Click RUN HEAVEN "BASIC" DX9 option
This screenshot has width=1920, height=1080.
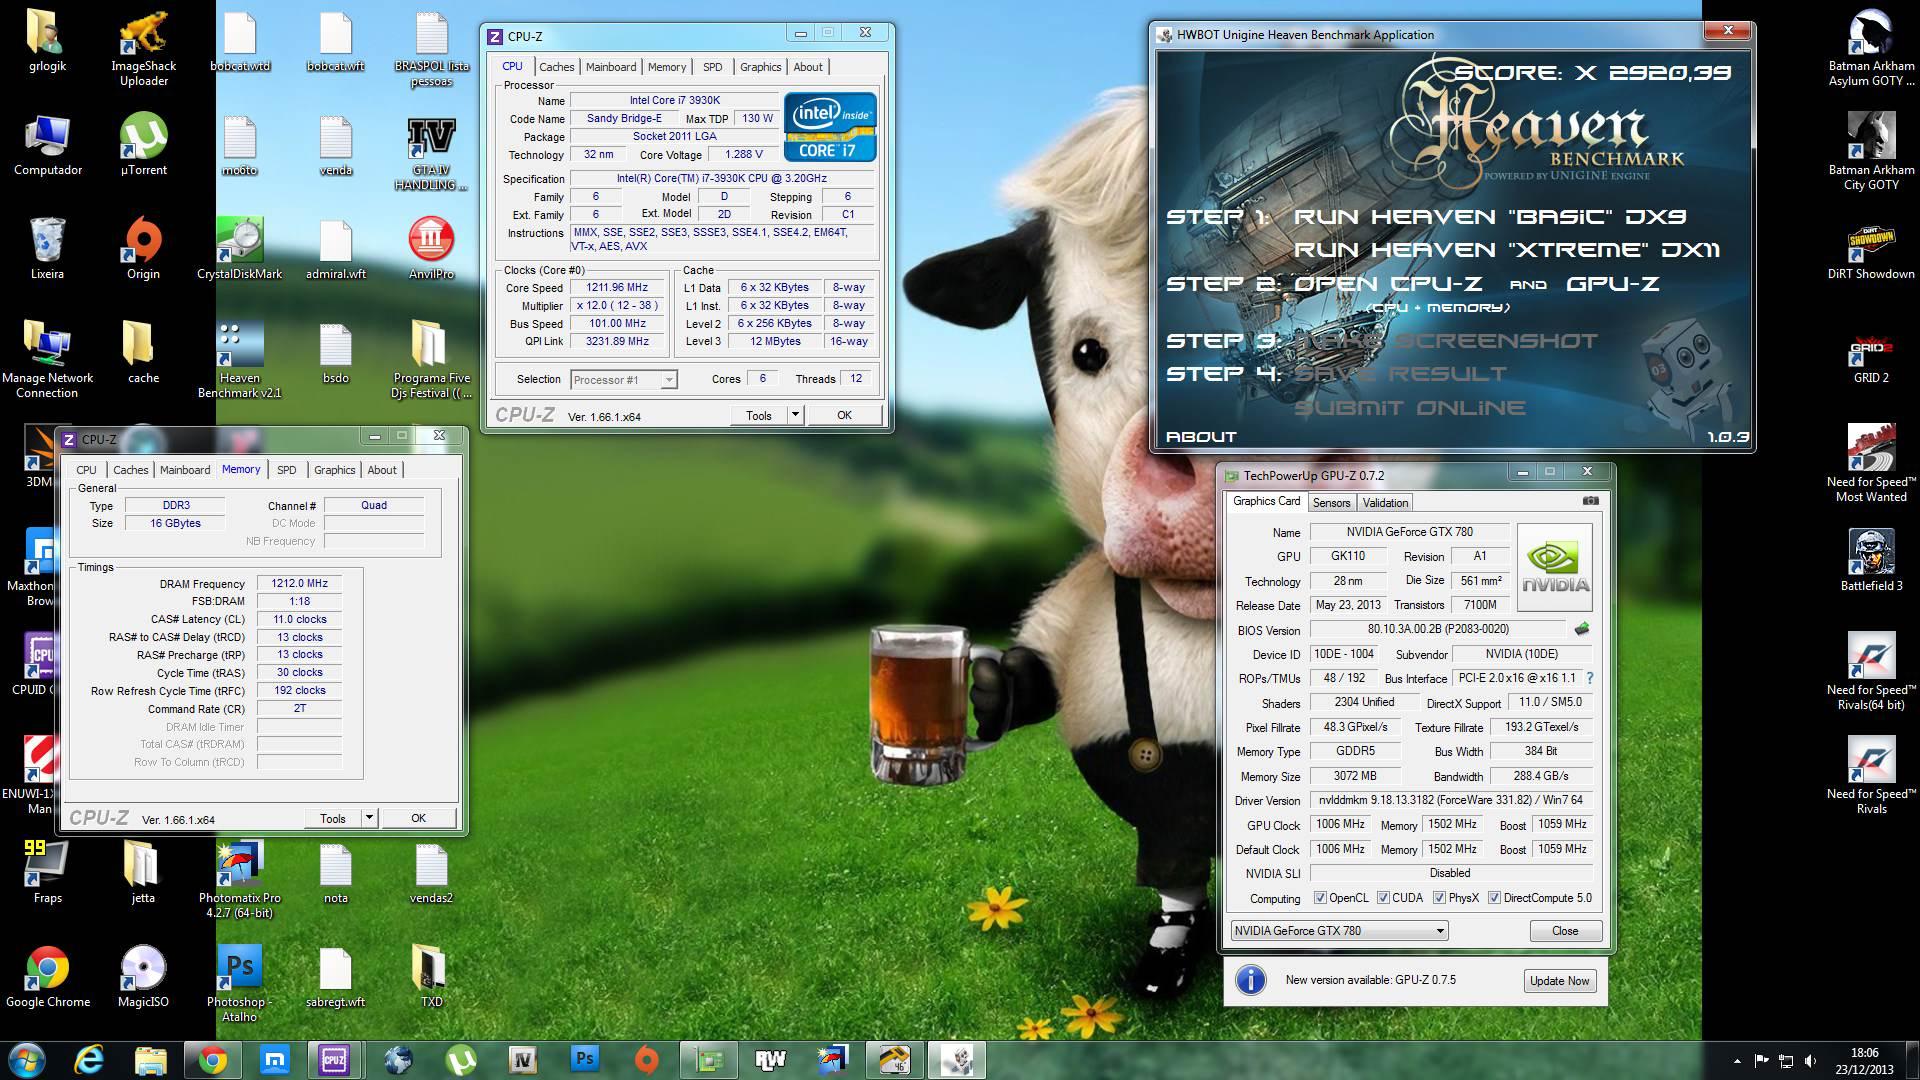[1490, 216]
